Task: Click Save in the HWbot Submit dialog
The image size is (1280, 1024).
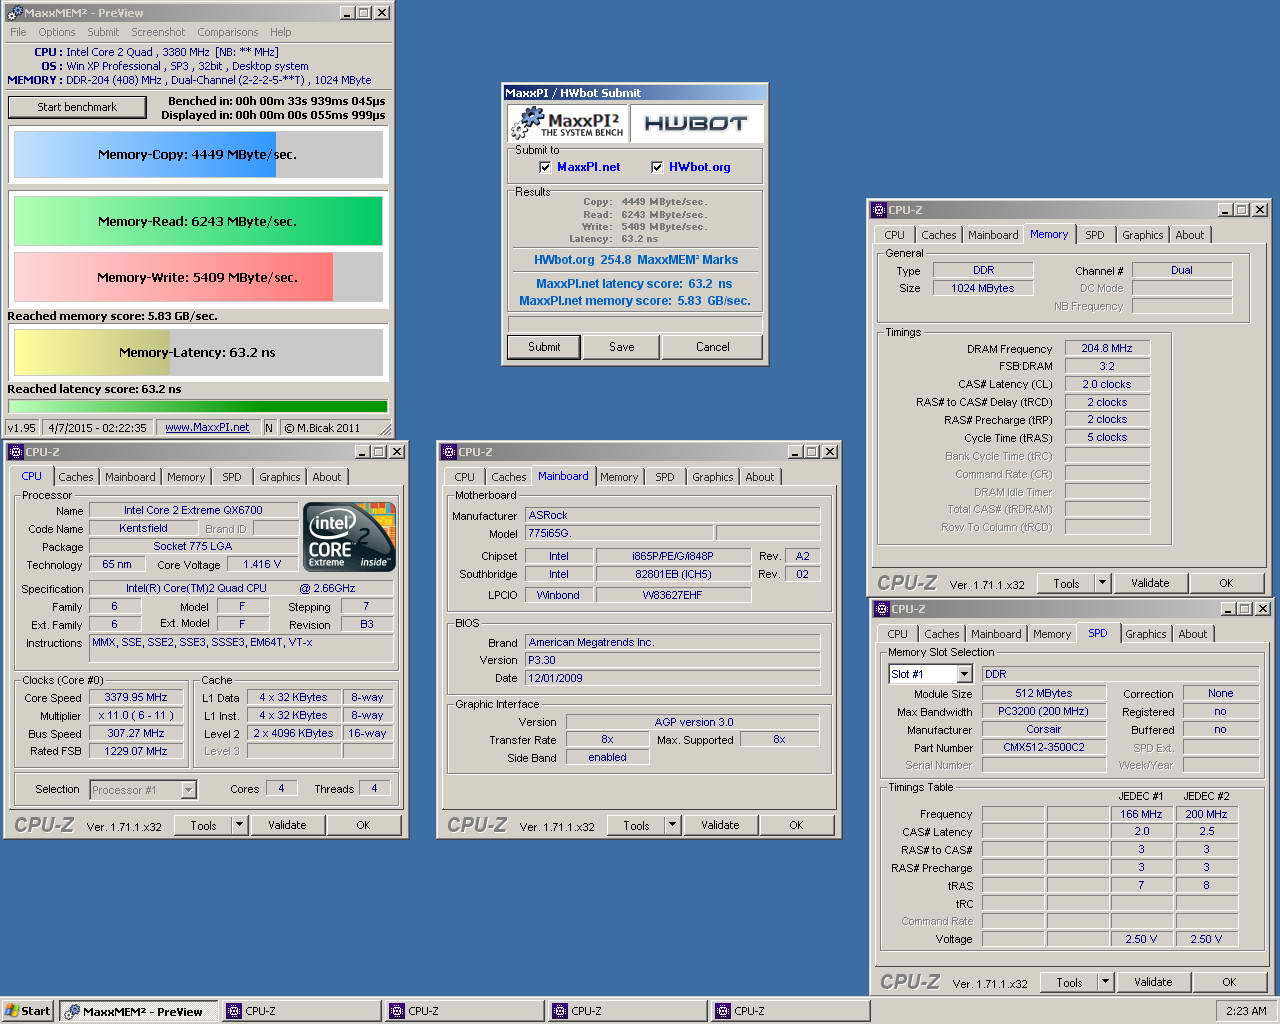Action: coord(622,347)
